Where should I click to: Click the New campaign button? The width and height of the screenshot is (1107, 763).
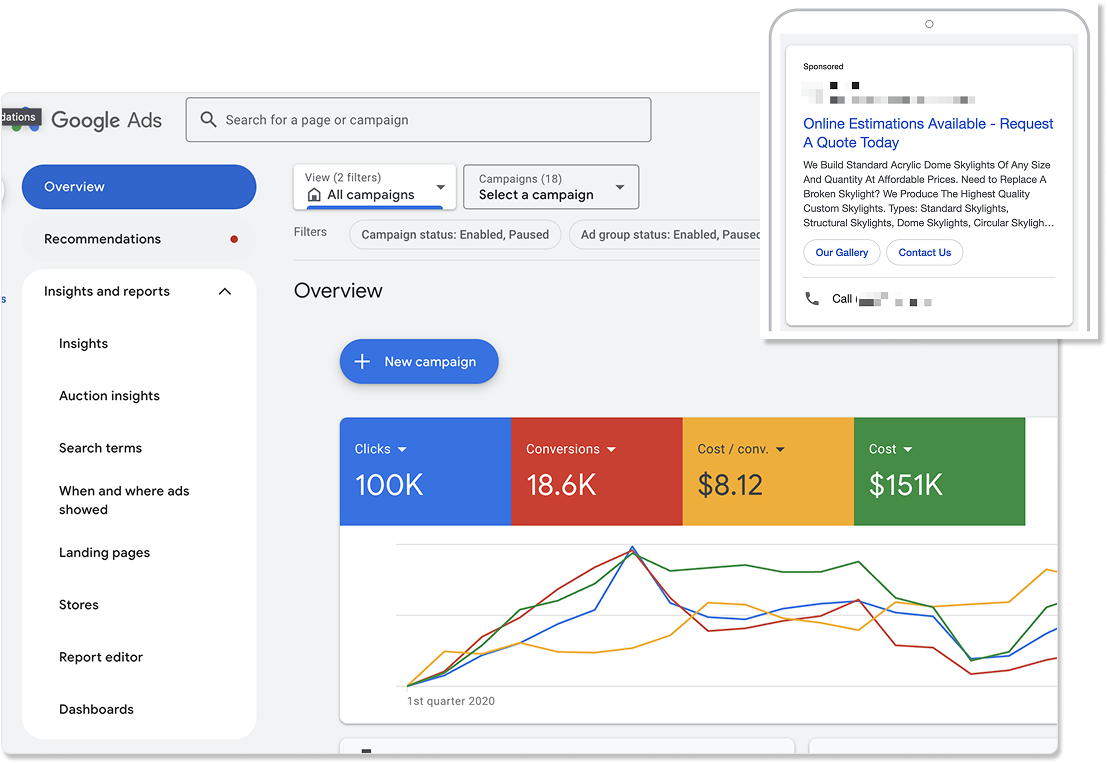point(419,361)
